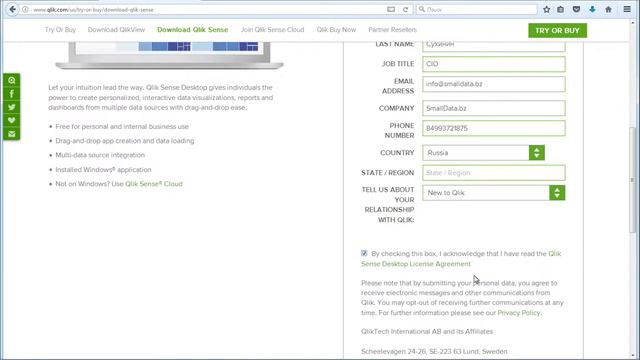The image size is (640, 360).
Task: Share page on Facebook from side bar
Action: point(11,94)
